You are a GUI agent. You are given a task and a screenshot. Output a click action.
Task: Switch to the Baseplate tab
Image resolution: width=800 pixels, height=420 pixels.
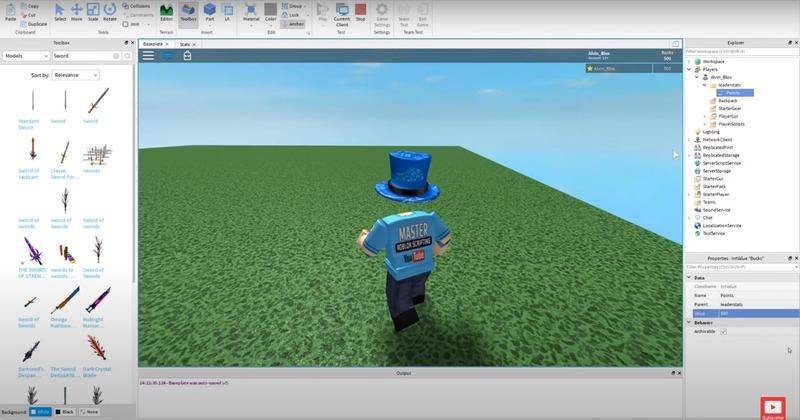click(156, 44)
